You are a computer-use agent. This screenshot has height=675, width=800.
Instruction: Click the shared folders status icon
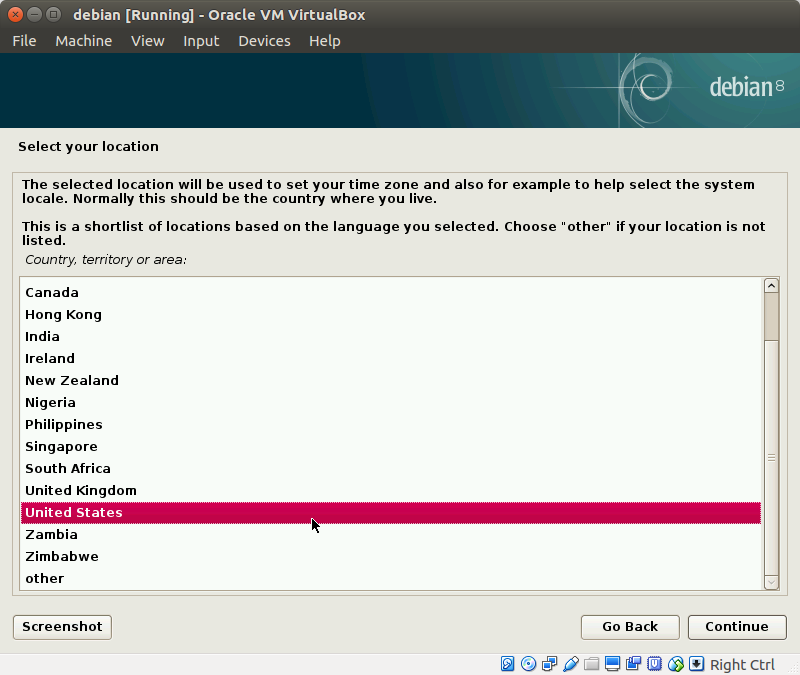tap(591, 664)
